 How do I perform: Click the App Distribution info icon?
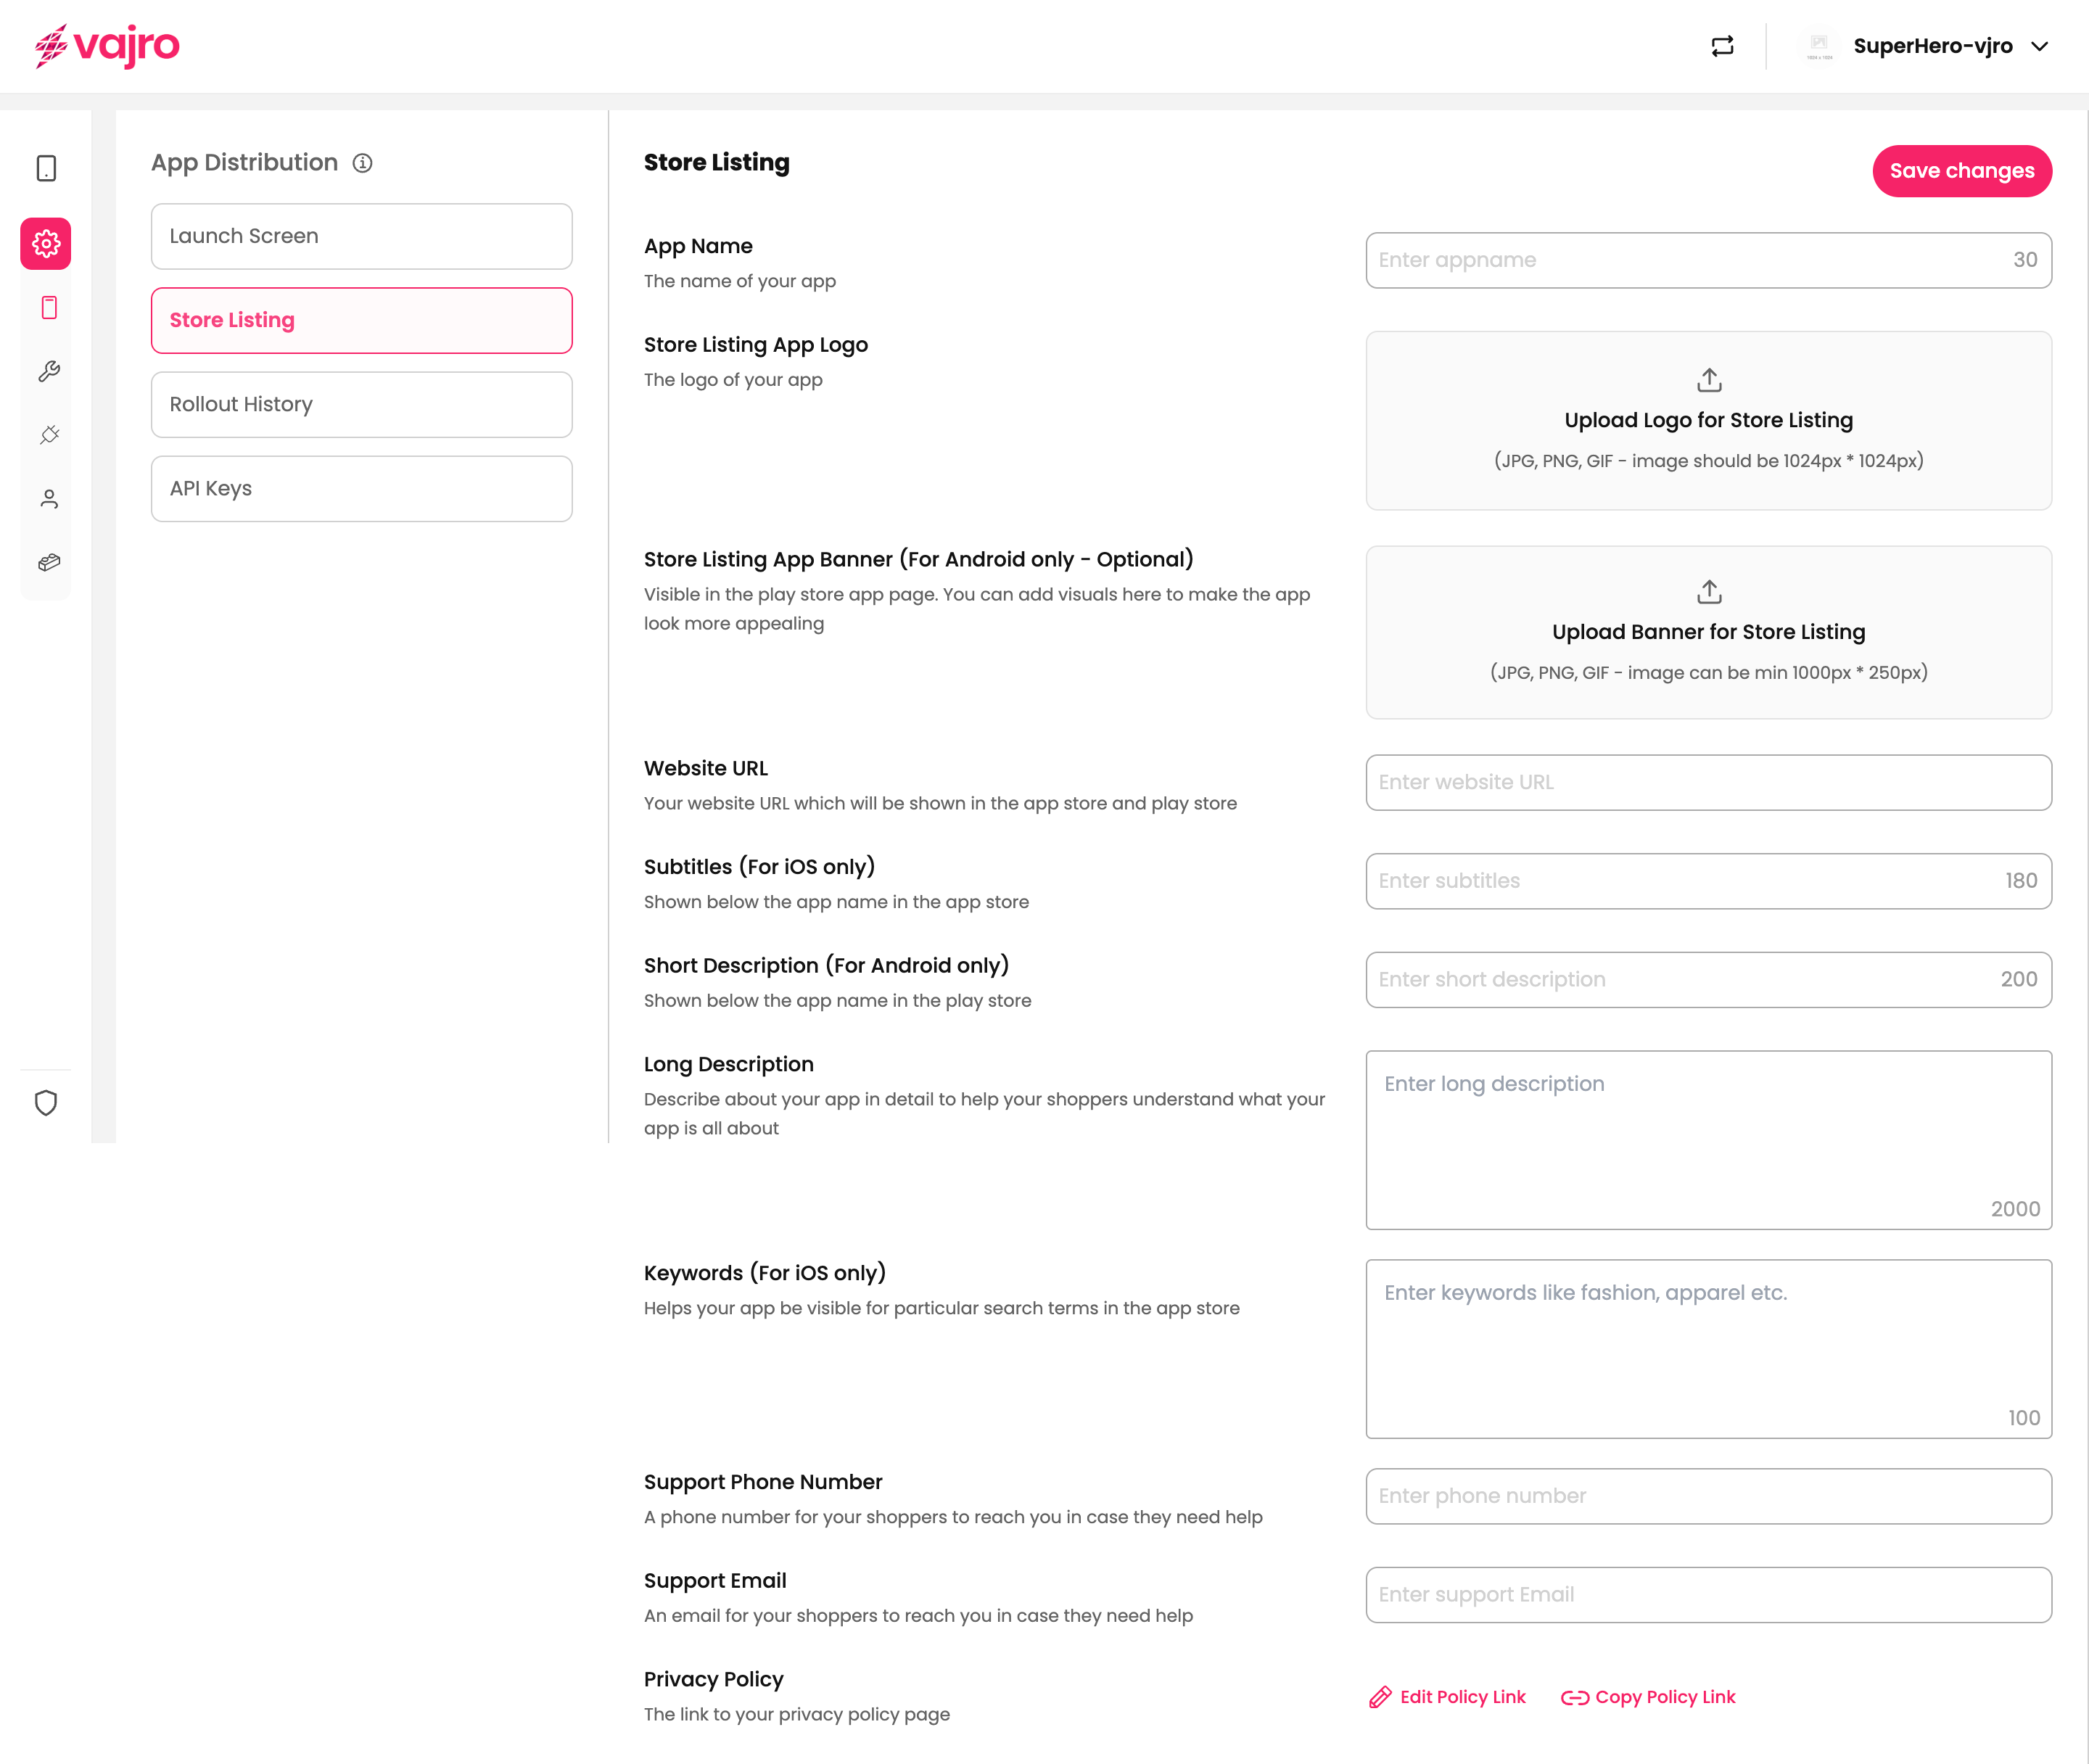(363, 163)
